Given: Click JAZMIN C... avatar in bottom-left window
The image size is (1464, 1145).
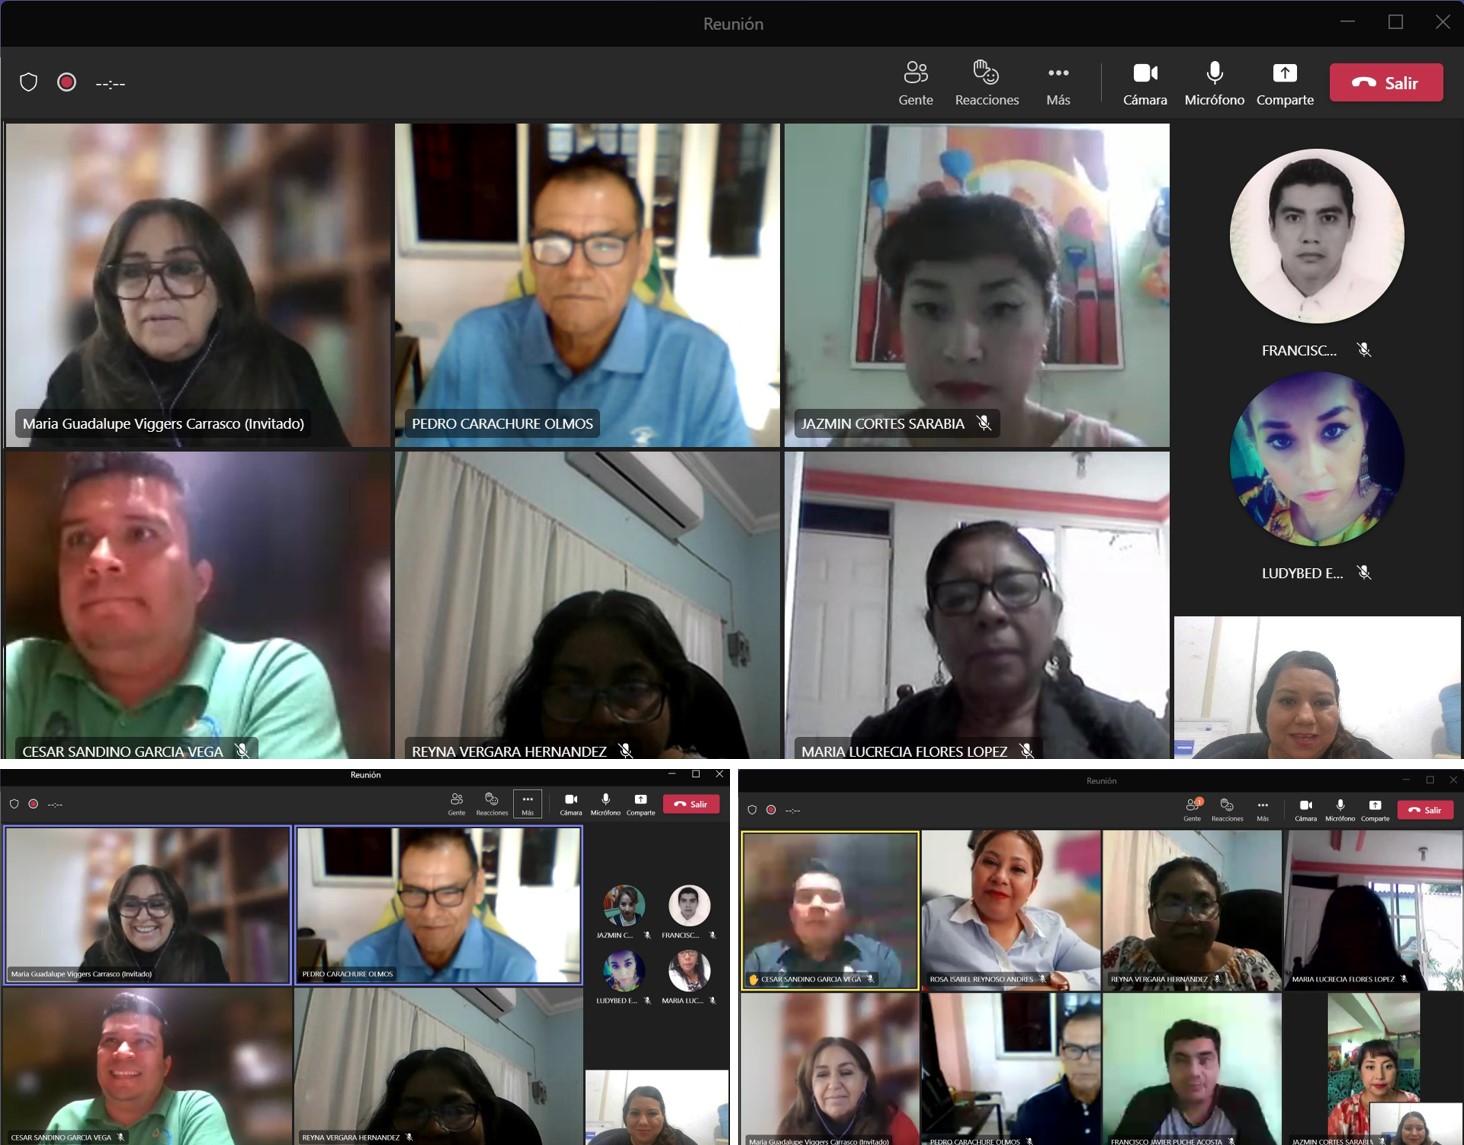Looking at the screenshot, I should click(623, 905).
